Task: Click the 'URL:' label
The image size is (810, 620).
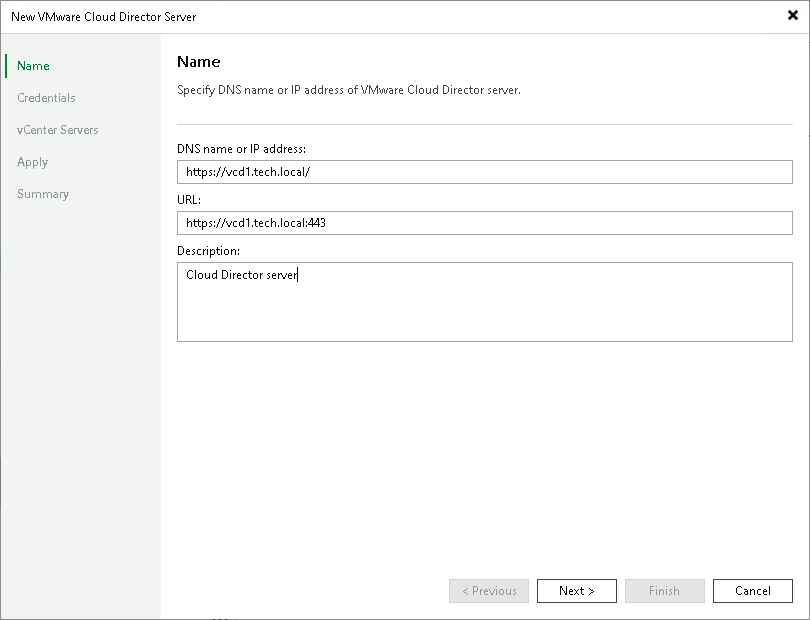Action: [x=189, y=199]
